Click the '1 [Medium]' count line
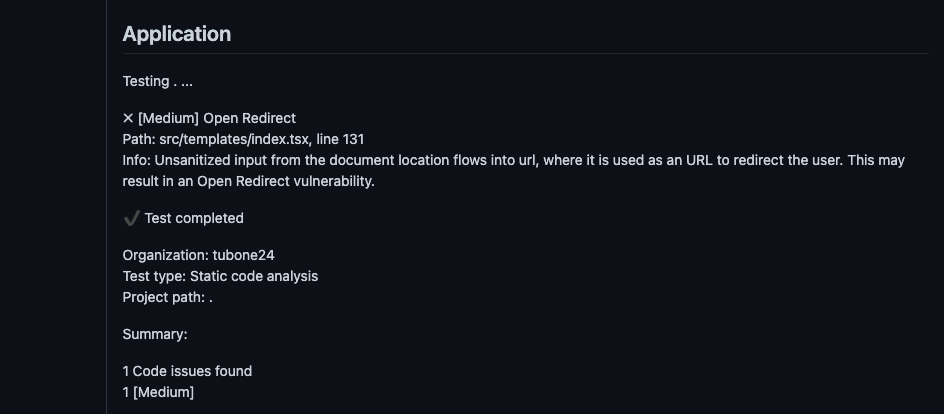Screen dimensions: 944x414 click(158, 392)
